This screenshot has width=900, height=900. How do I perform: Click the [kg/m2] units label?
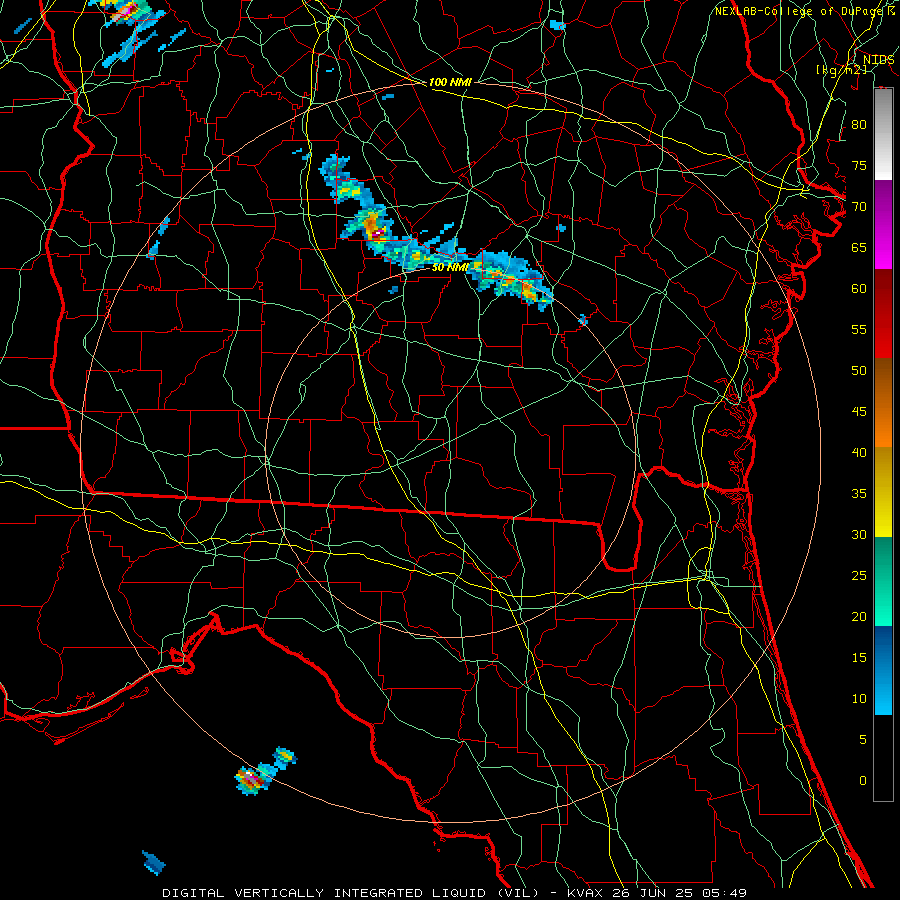coord(841,69)
